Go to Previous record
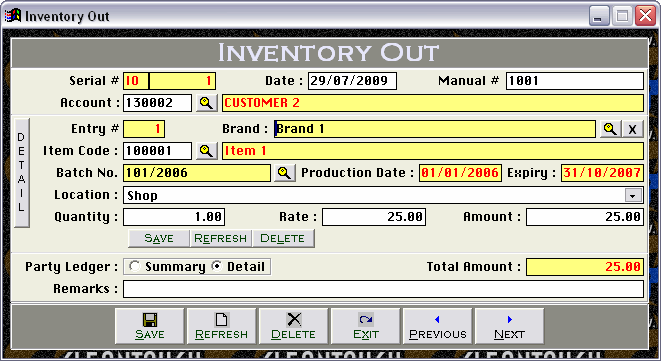 click(x=438, y=326)
